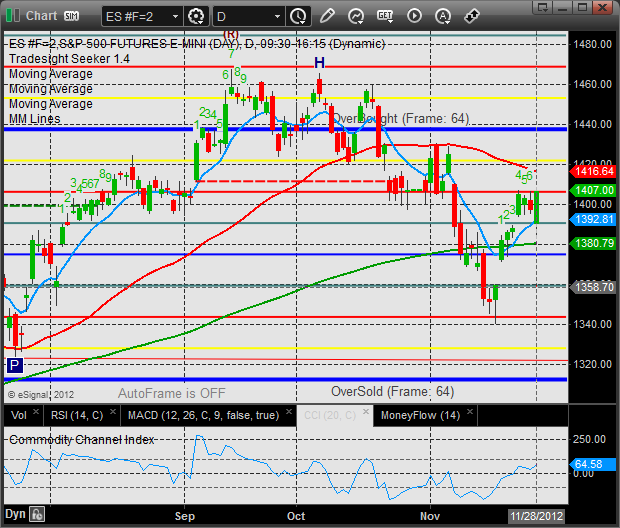Select the 1358.70 gray price label
The image size is (620, 528).
tap(592, 287)
